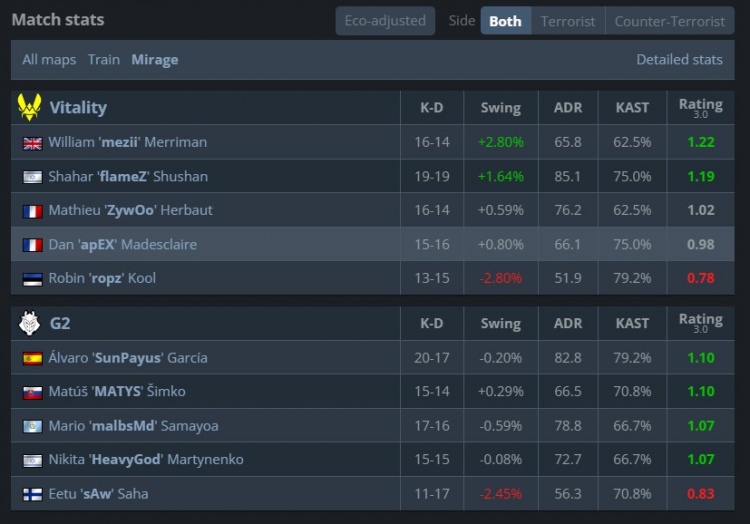Click the Vitality Rating 3.0 column header
This screenshot has height=524, width=750.
(700, 107)
